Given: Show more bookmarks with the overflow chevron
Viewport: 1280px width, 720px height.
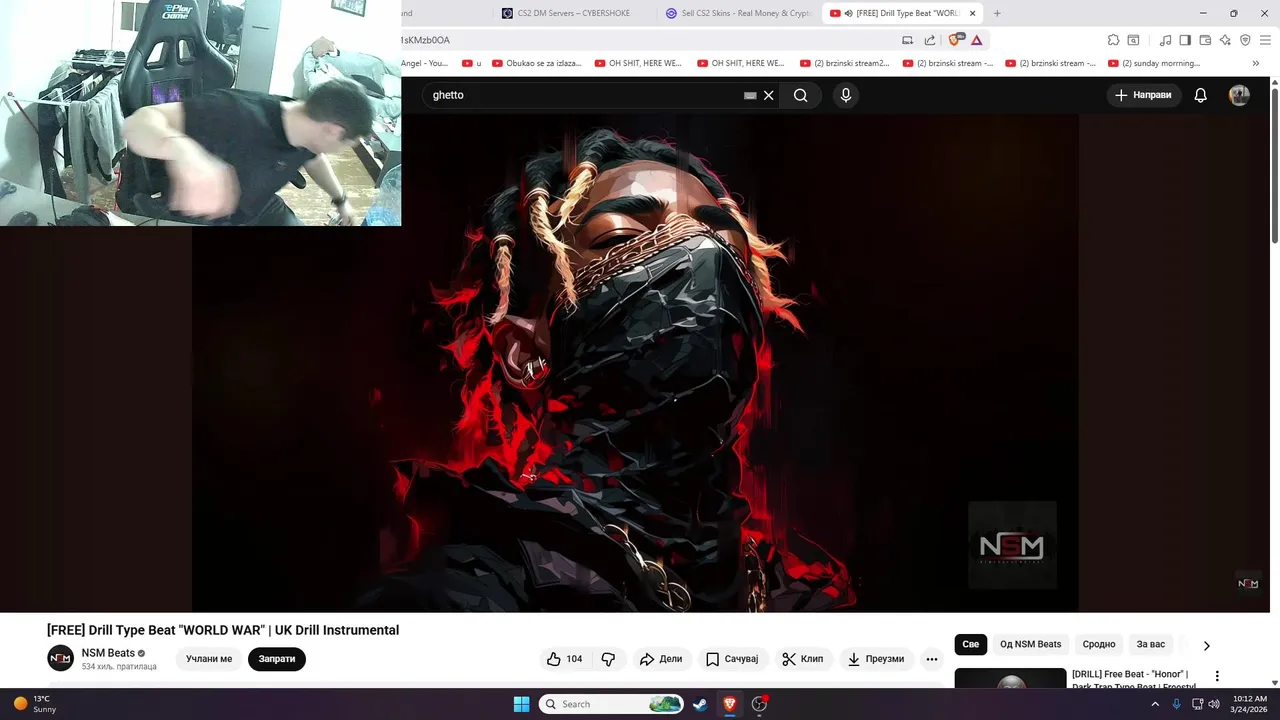Looking at the screenshot, I should coord(1256,63).
